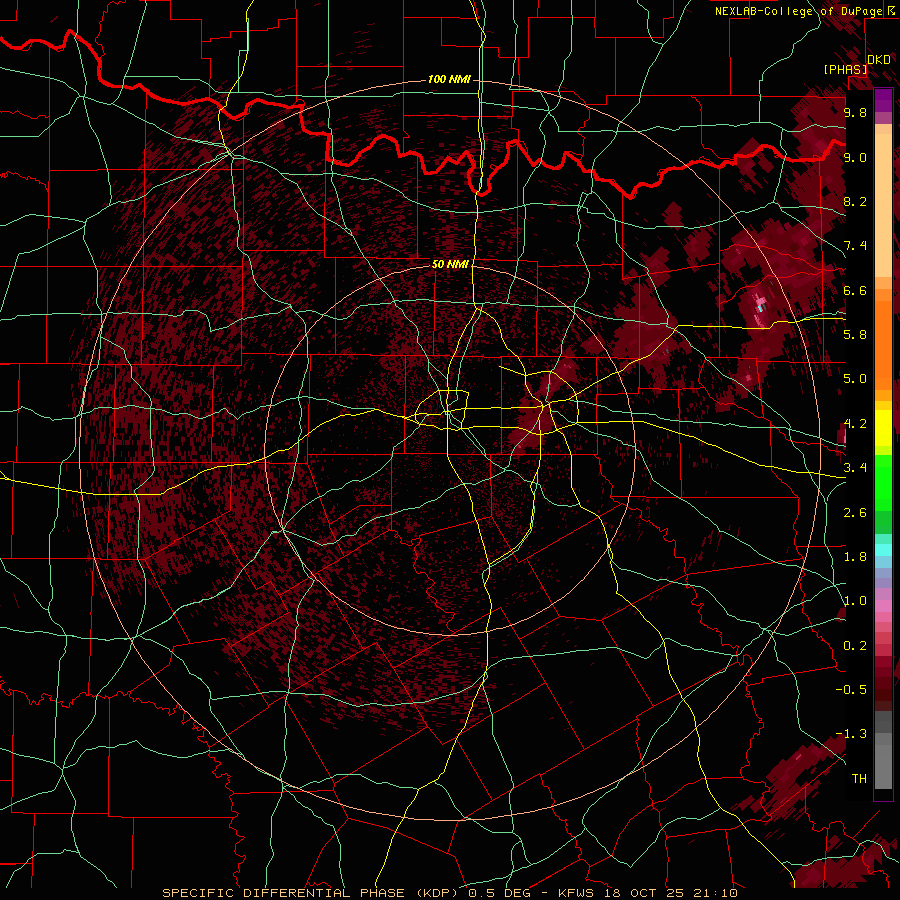This screenshot has width=900, height=900.
Task: Click the [PHAS] units label
Action: (x=845, y=69)
